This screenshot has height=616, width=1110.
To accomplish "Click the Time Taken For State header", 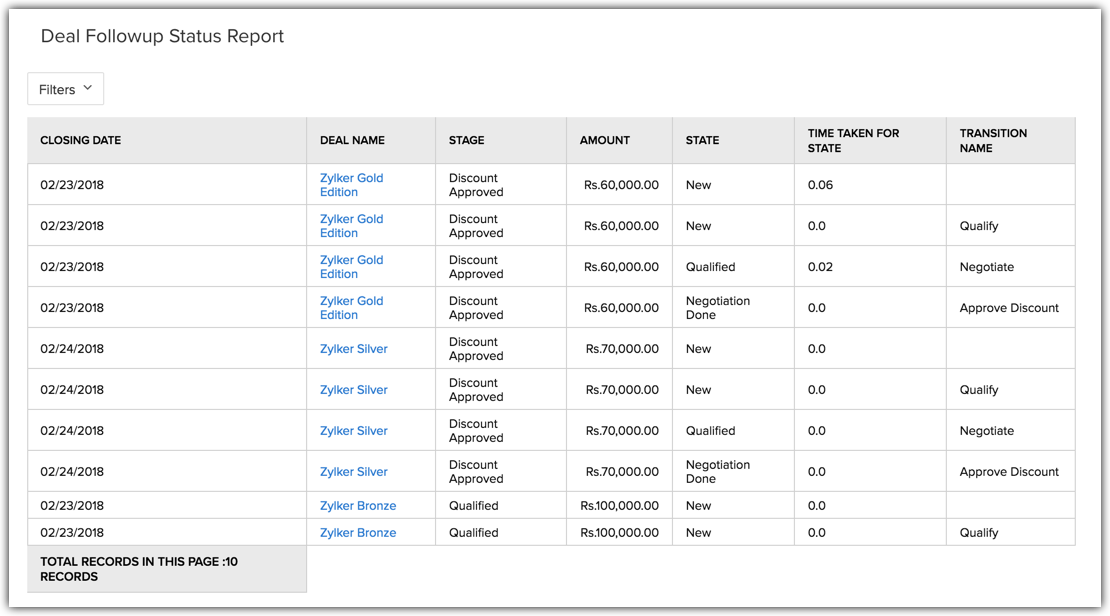I will (853, 140).
